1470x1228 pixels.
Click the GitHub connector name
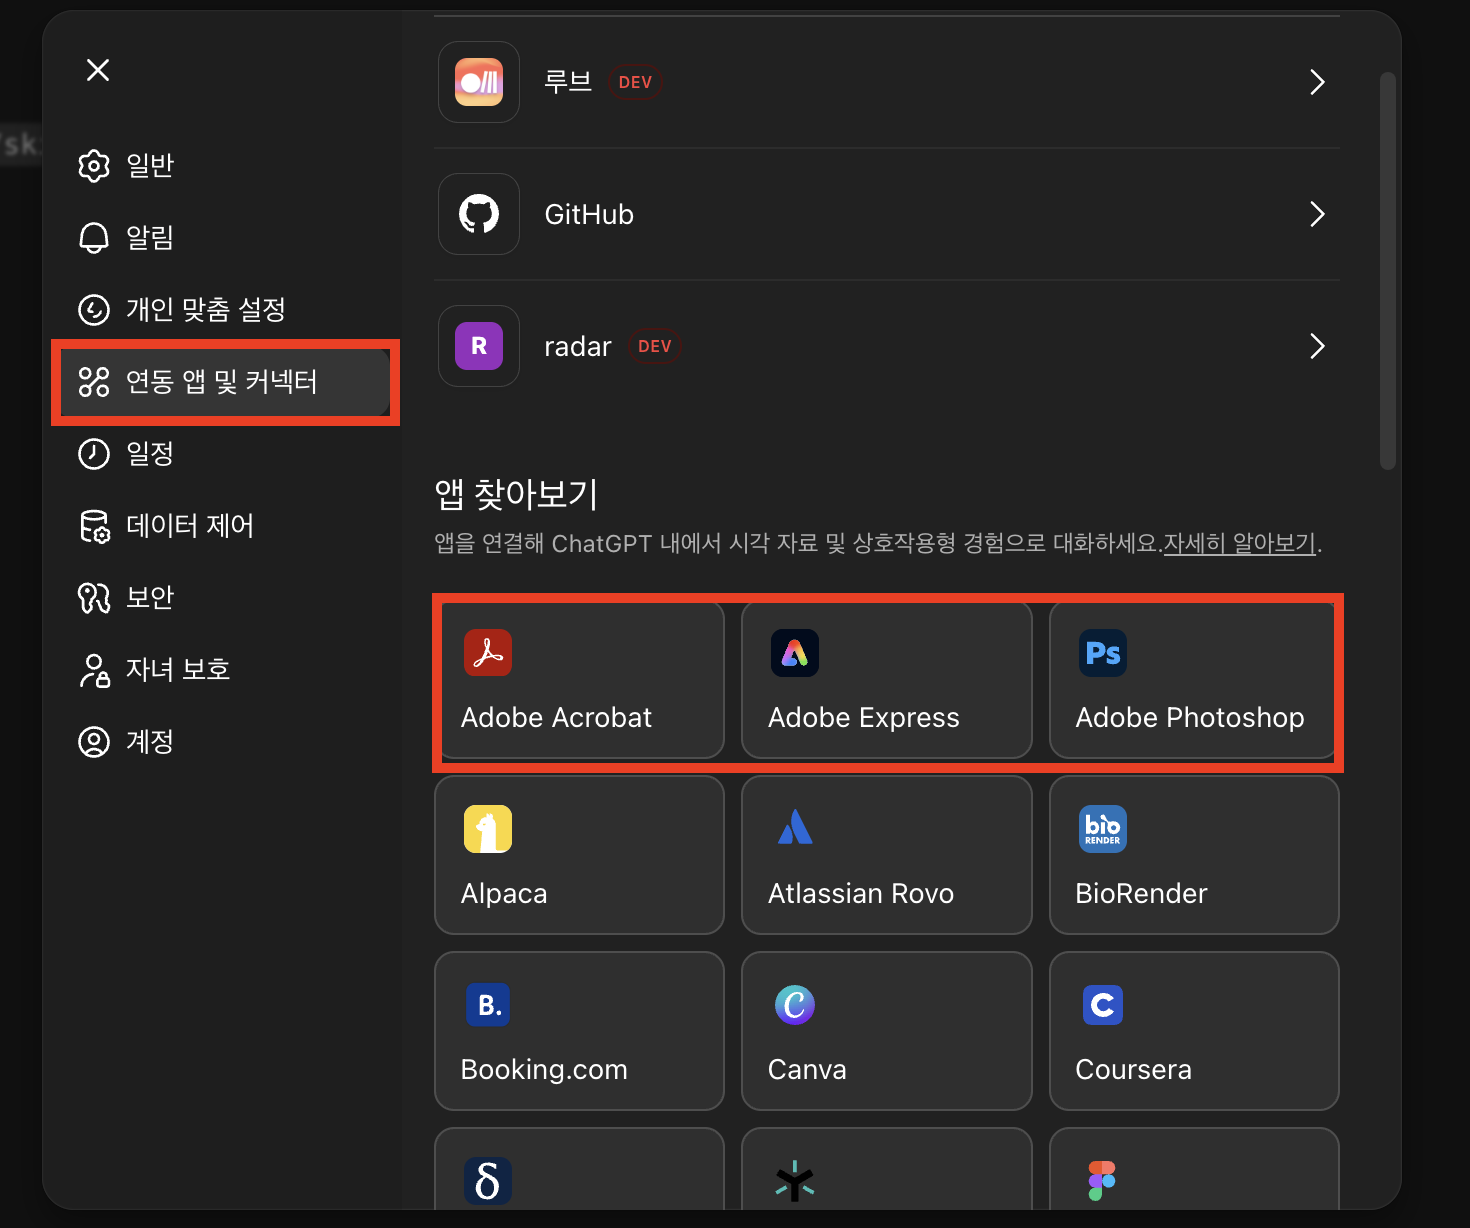coord(589,214)
